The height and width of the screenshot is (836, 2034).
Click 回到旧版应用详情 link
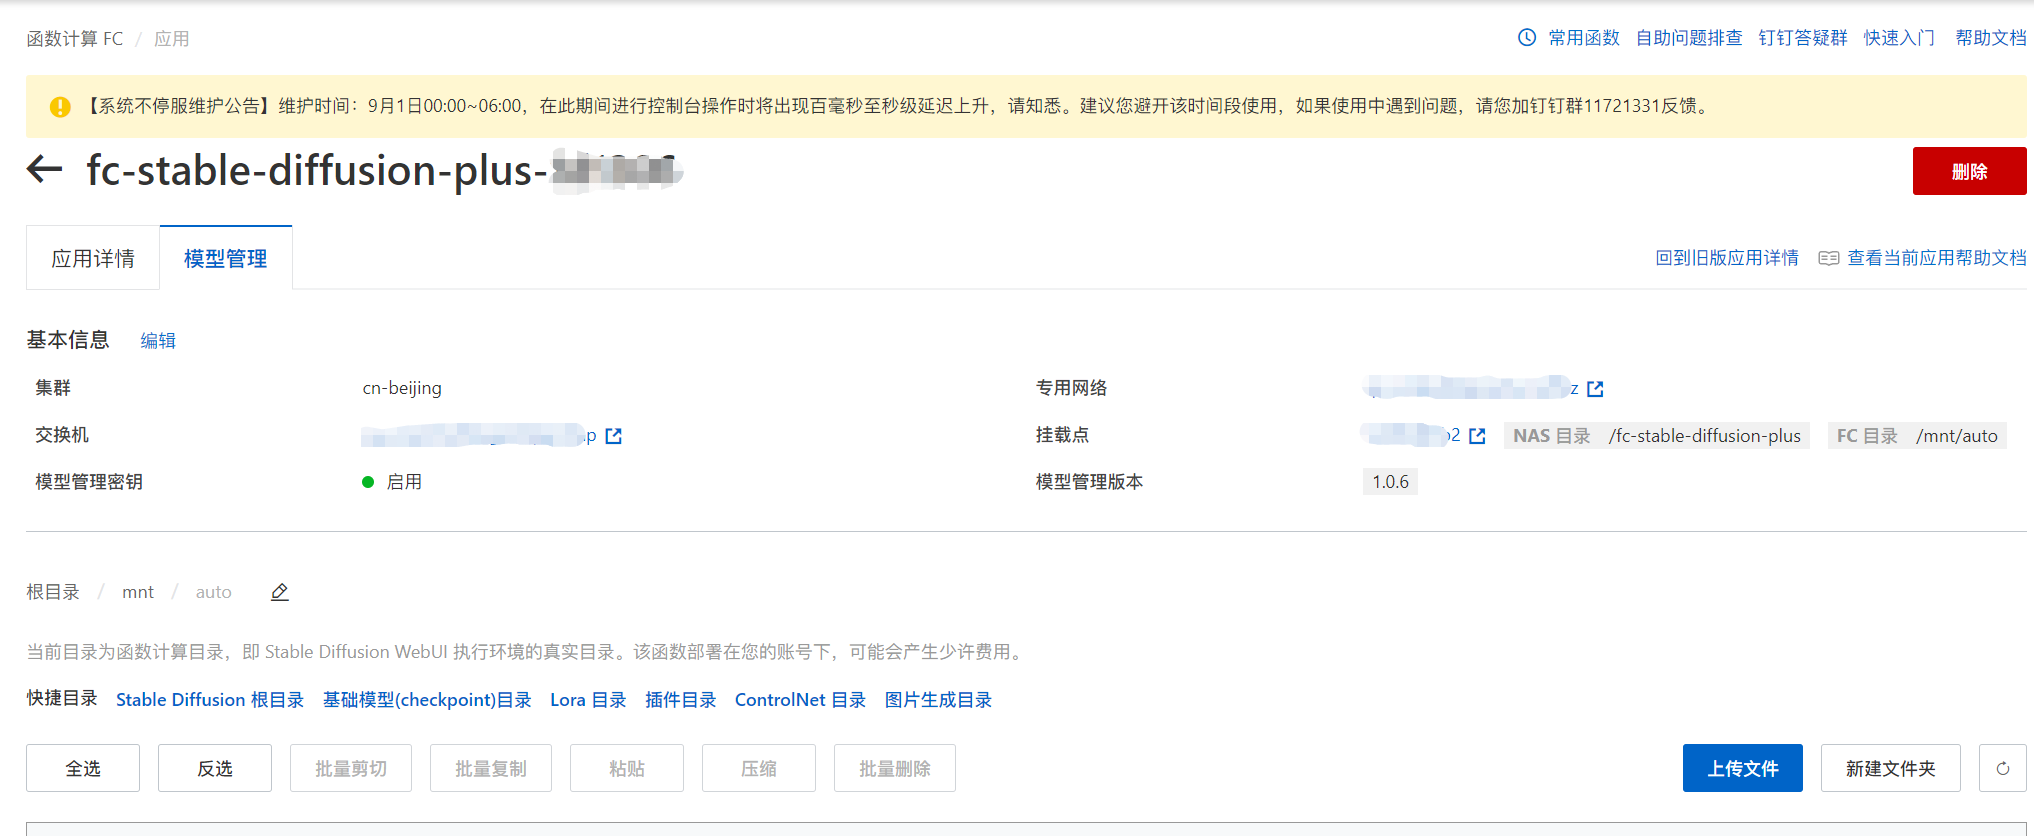[1727, 258]
